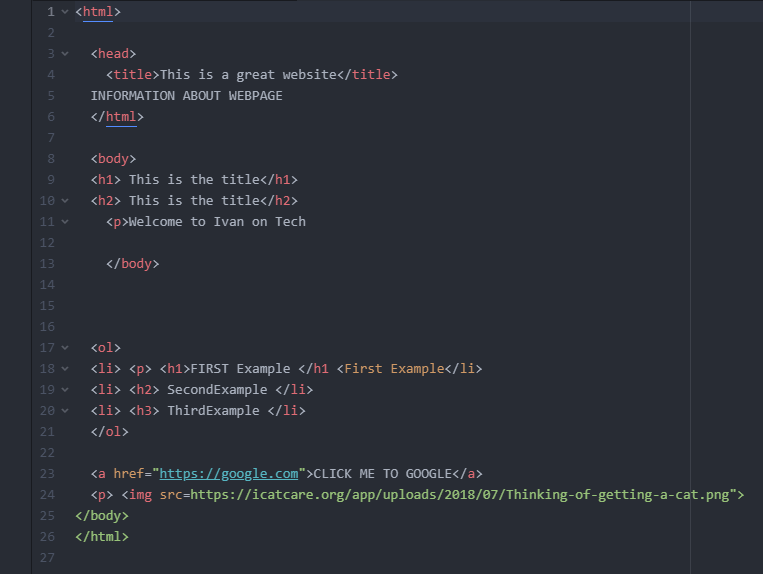763x574 pixels.
Task: Collapse the html block at line 1
Action: pos(65,12)
